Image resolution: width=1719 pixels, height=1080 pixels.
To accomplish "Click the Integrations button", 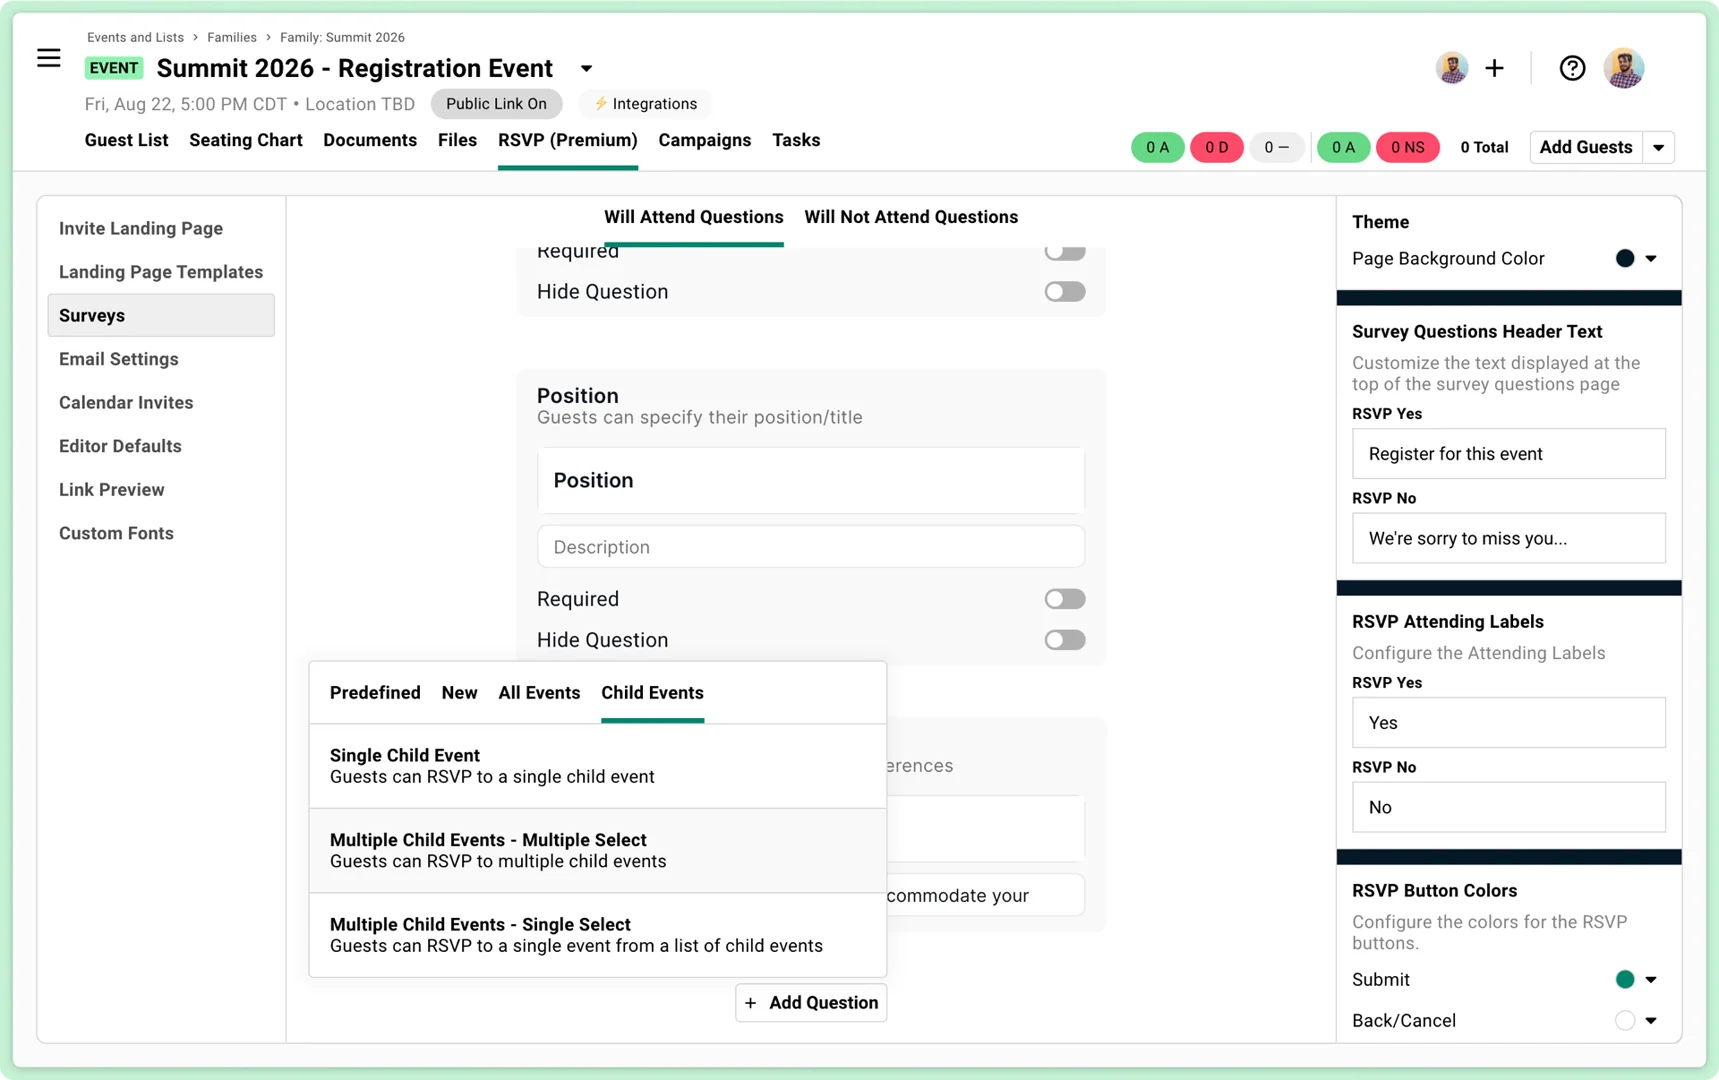I will 645,104.
